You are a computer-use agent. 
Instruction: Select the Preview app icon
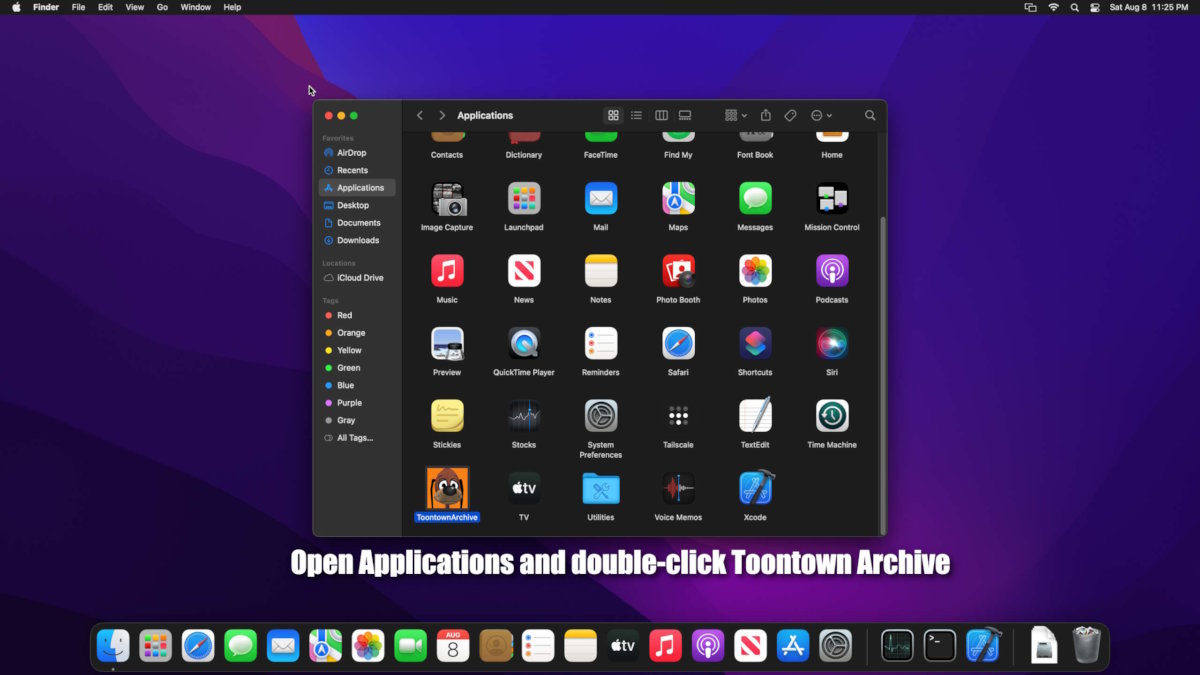(447, 343)
